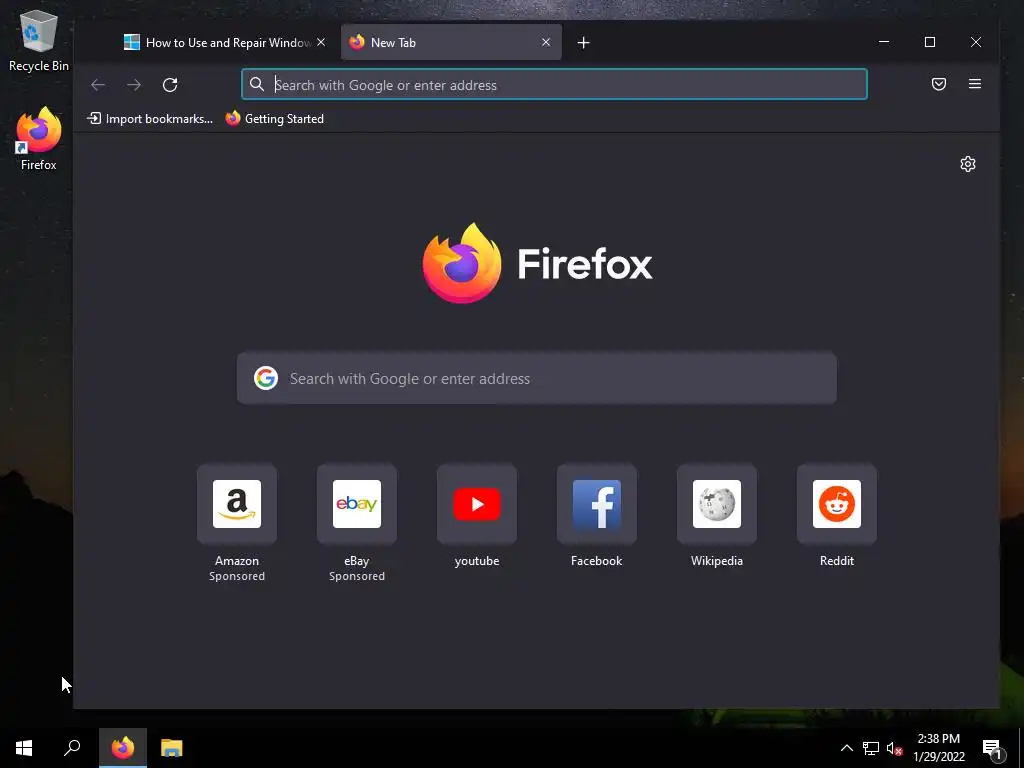The image size is (1024, 768).
Task: Open File Explorer from the taskbar
Action: coord(172,748)
